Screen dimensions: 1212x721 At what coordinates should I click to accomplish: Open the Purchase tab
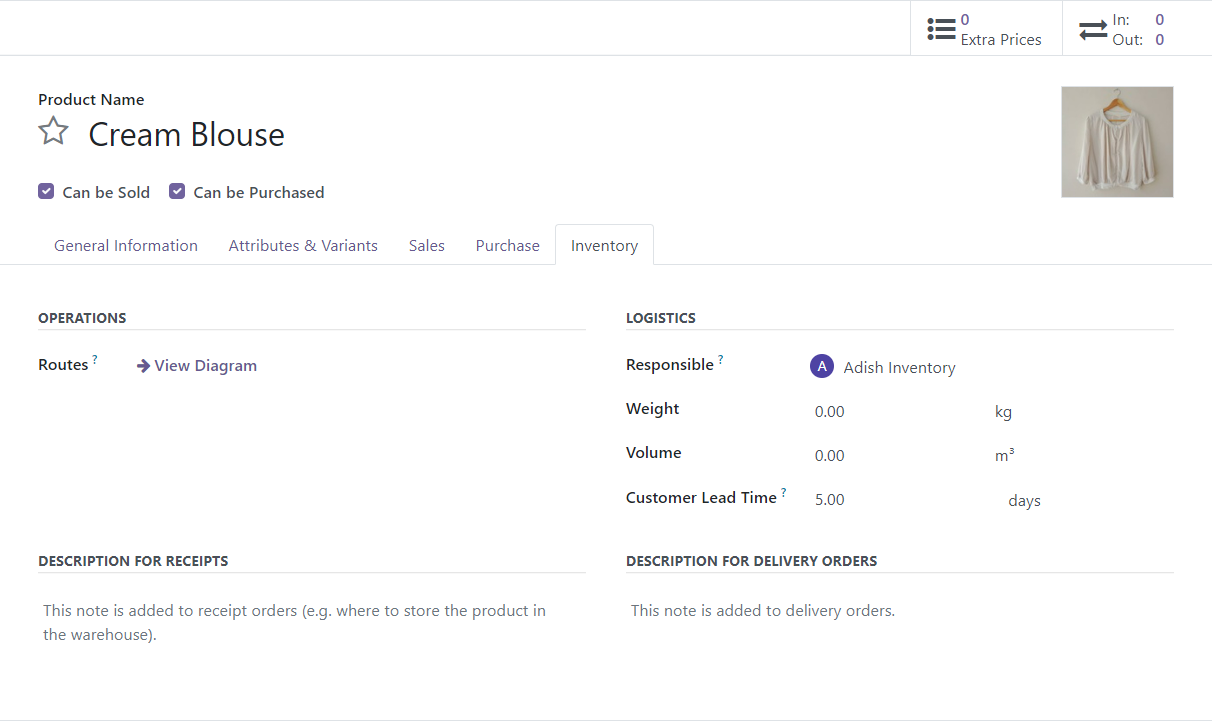(507, 245)
